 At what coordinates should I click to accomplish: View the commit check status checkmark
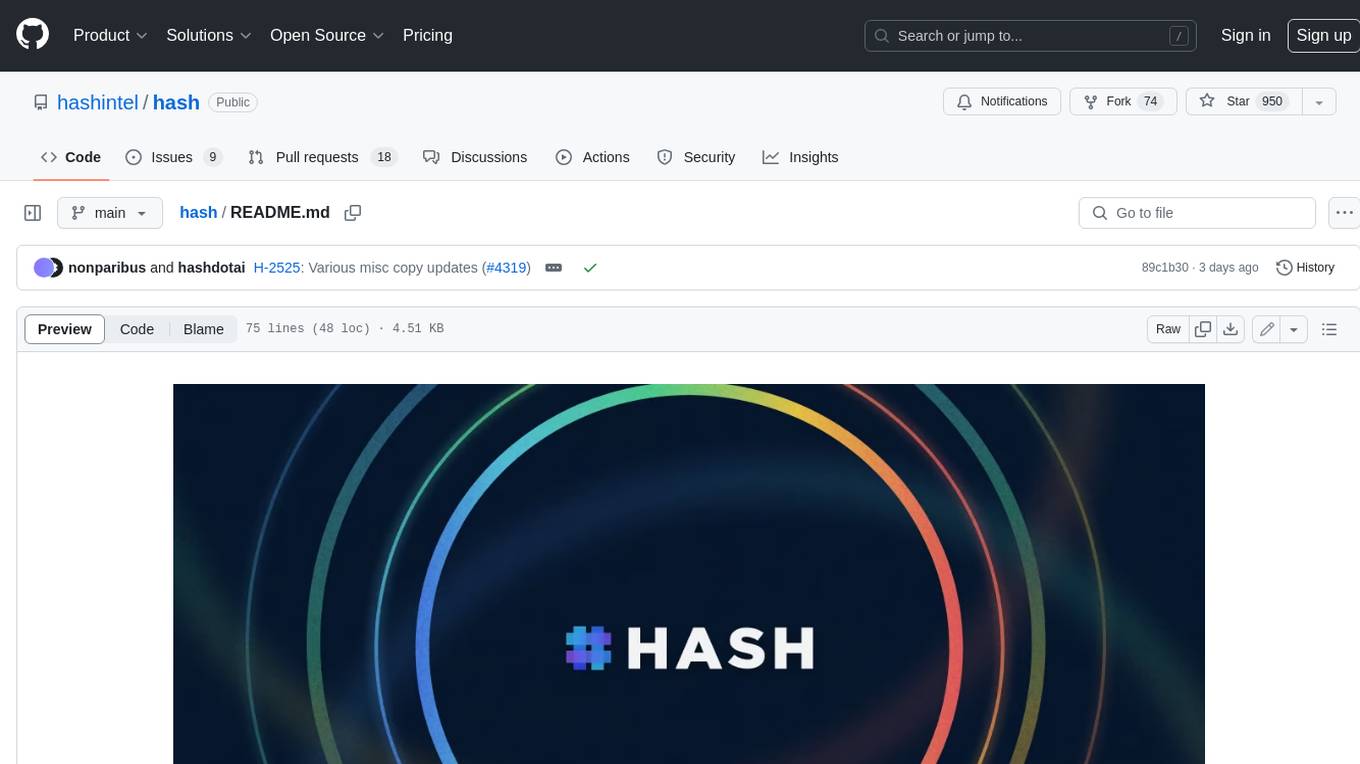590,268
